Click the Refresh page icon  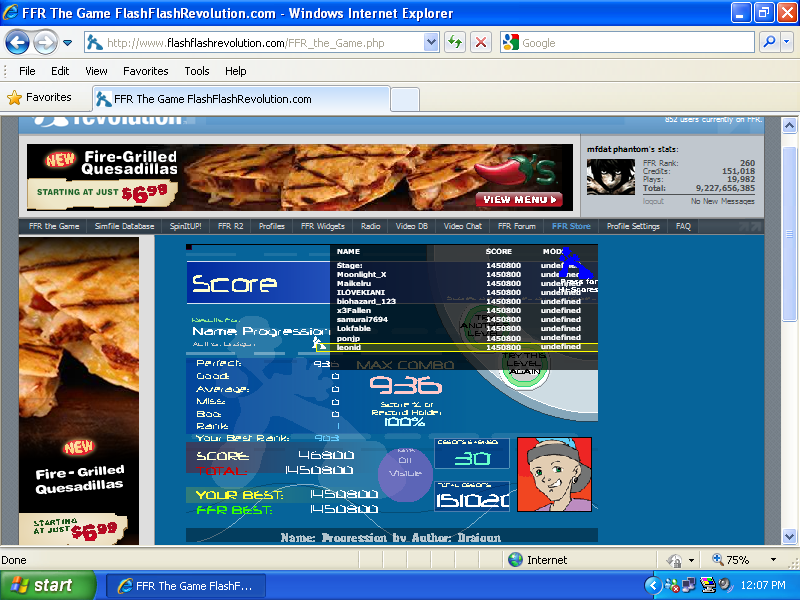(455, 42)
